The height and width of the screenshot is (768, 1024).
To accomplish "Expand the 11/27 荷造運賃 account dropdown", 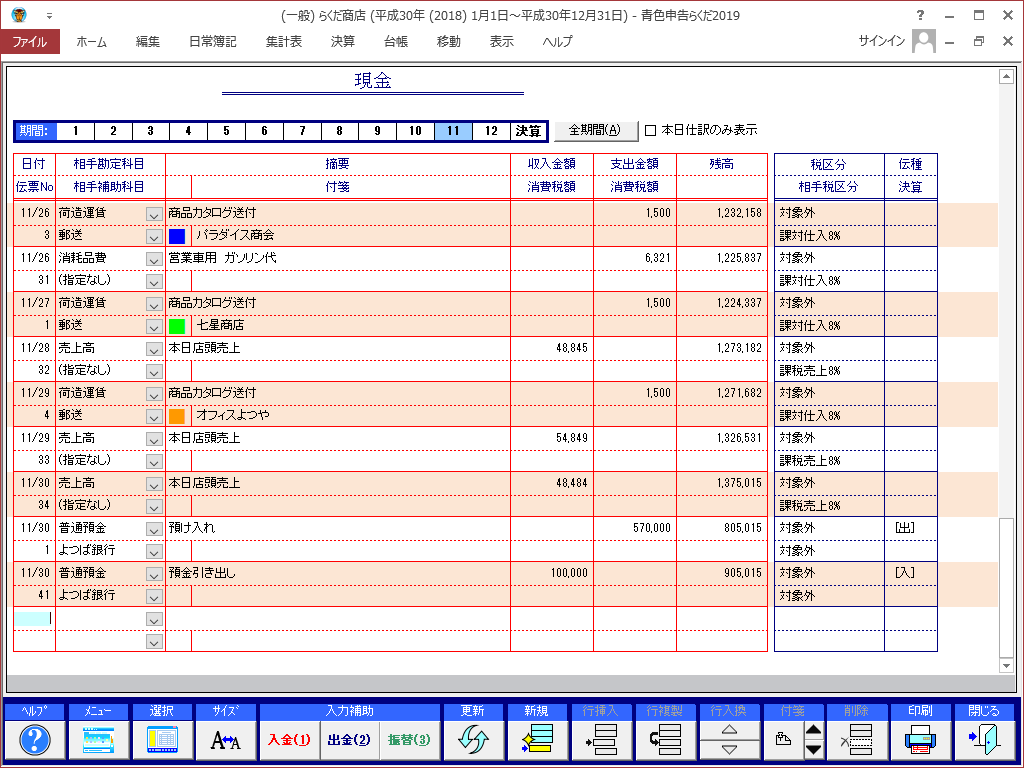I will pos(154,304).
